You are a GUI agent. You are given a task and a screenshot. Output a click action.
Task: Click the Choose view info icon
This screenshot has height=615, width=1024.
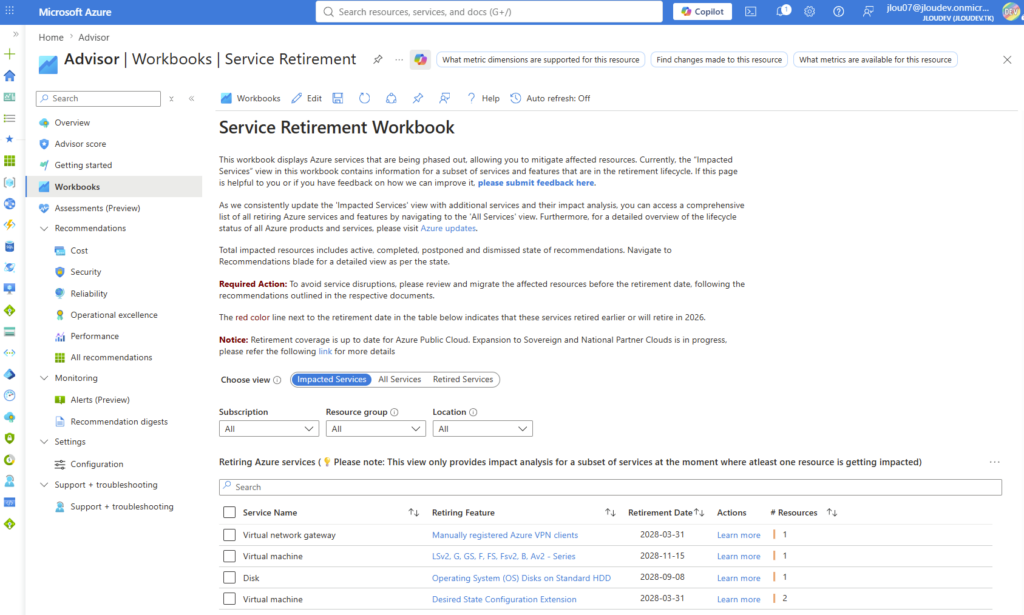point(277,380)
